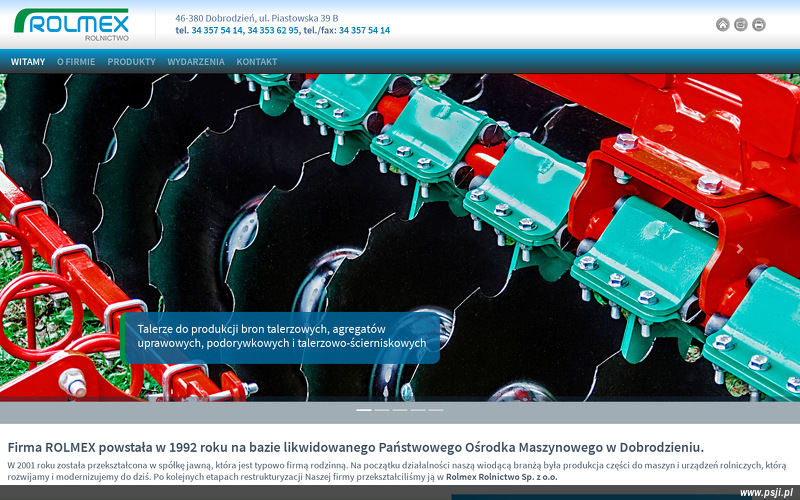Select the WITAMY menu item

coord(28,62)
